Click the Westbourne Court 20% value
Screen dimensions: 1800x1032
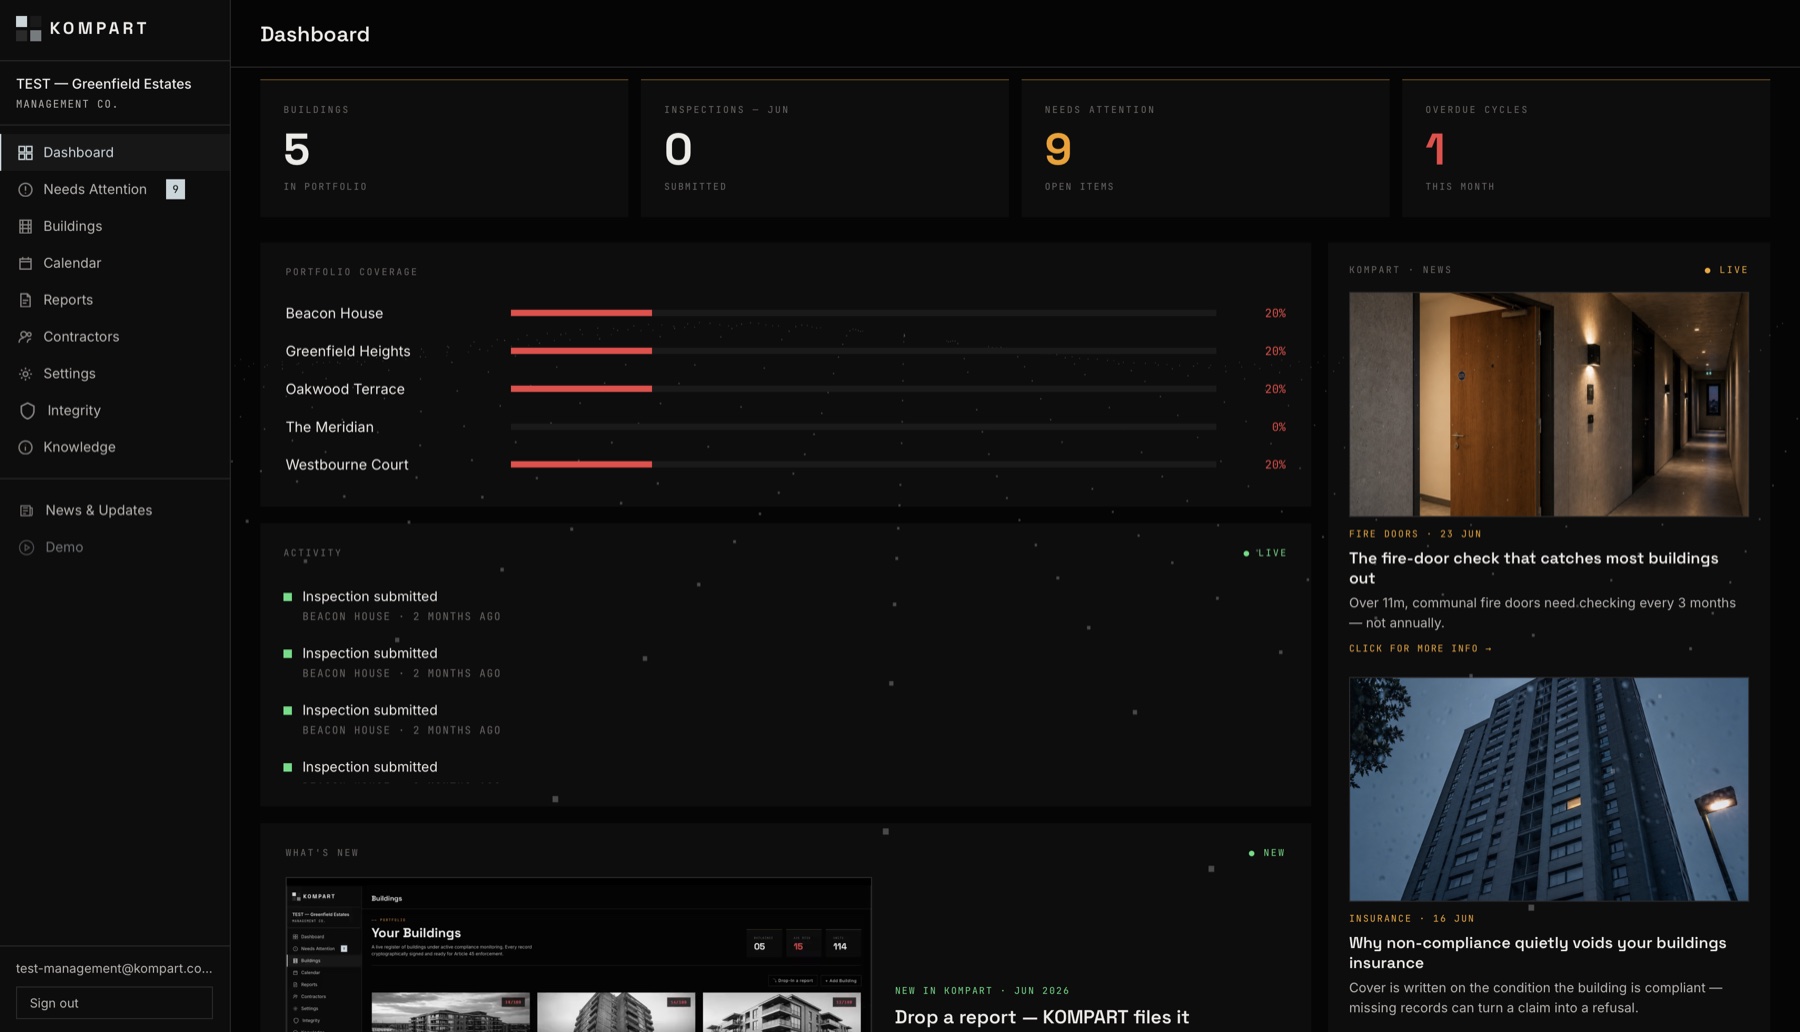click(x=1275, y=465)
